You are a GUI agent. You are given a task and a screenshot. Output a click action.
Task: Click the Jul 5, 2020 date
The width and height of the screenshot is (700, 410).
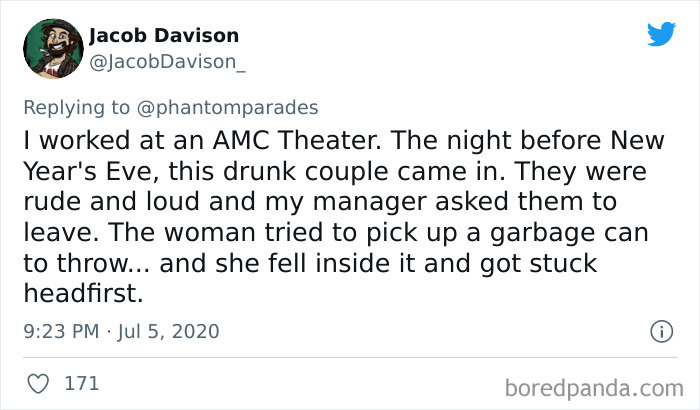[x=166, y=331]
